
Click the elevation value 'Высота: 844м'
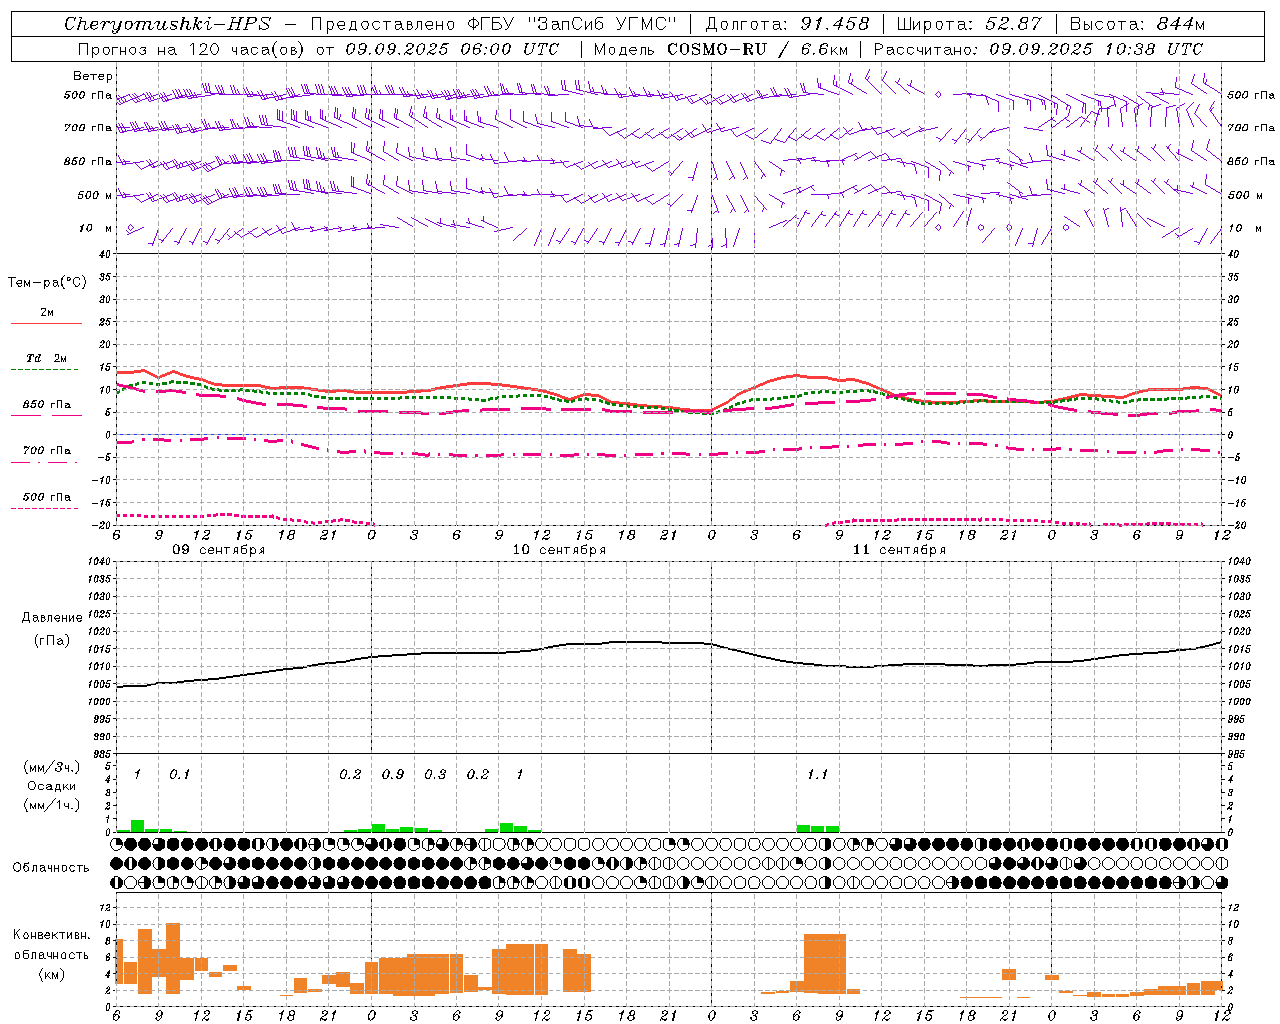pos(1137,24)
